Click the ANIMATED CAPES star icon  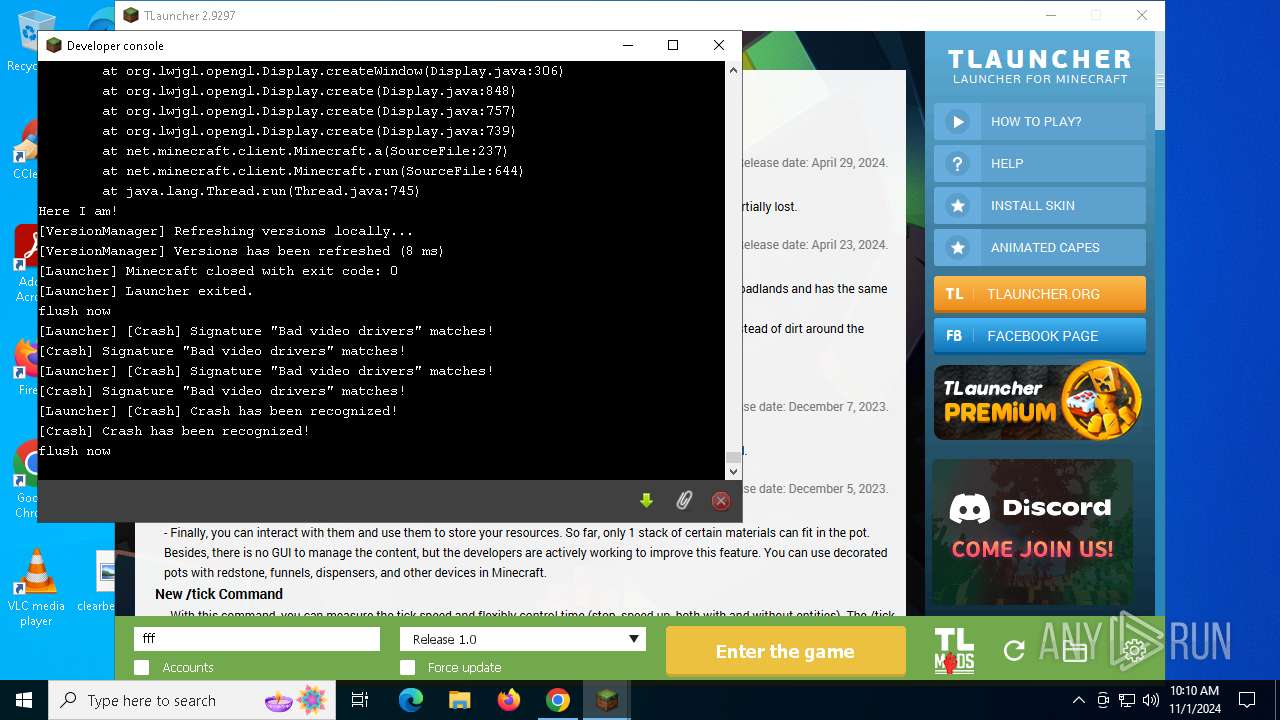pos(958,247)
